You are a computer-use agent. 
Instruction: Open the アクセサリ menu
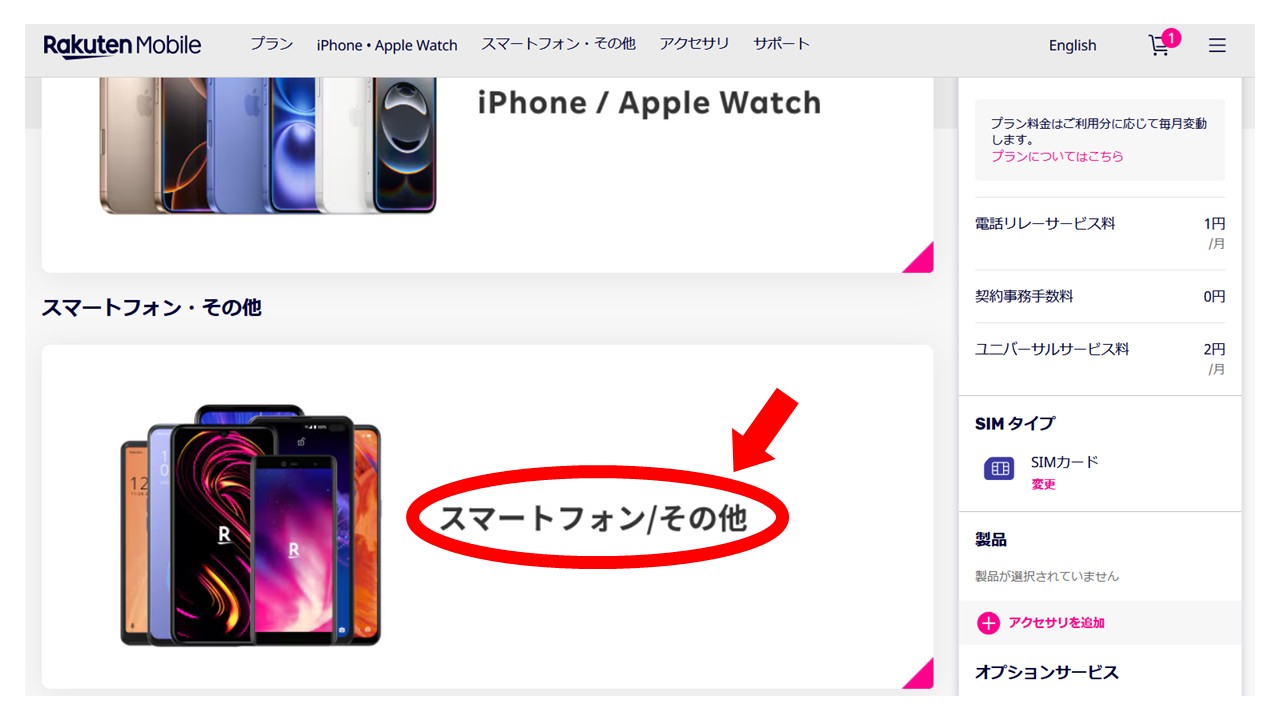[x=694, y=44]
